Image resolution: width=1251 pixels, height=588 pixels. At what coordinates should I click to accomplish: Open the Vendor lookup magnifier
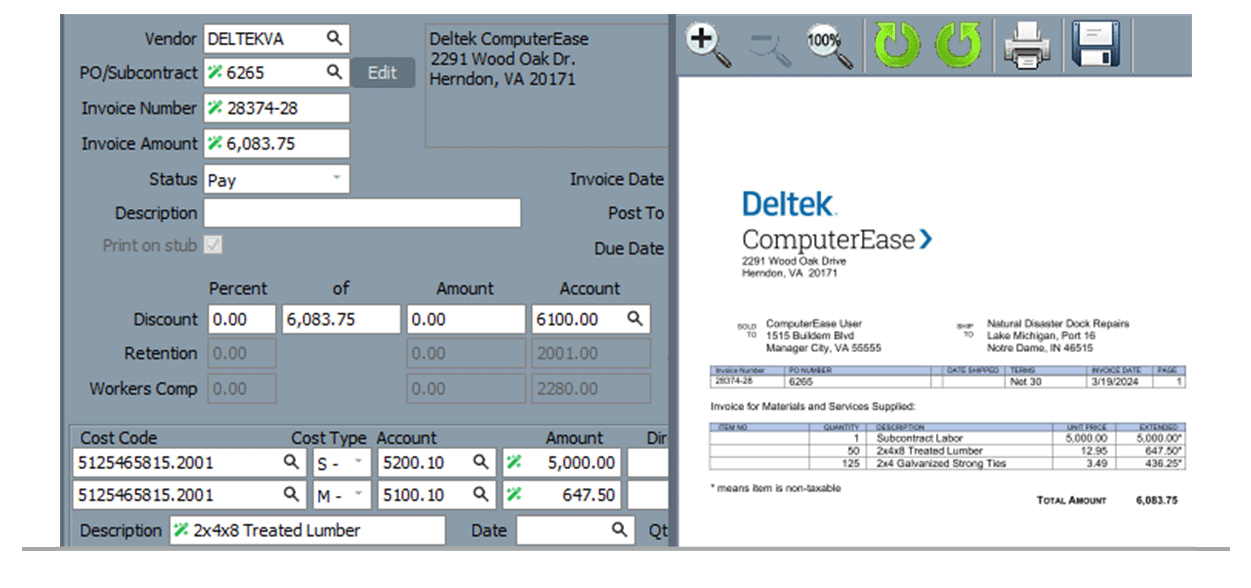coord(335,38)
